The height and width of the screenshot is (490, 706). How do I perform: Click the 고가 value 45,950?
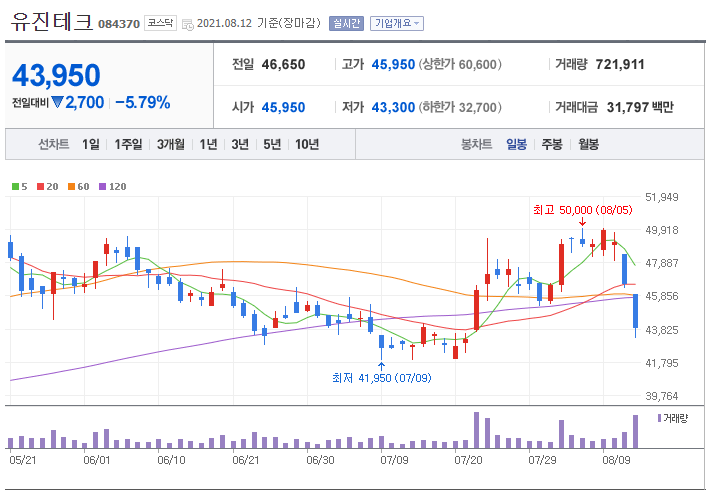[393, 64]
